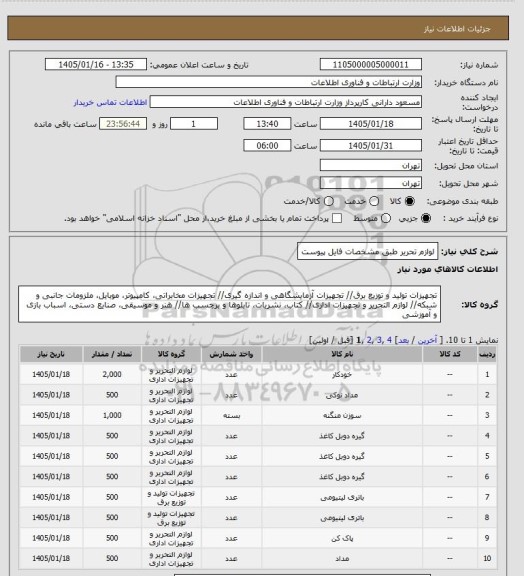Image resolution: width=524 pixels, height=576 pixels.
Task: Click the date cell in row 1
Action: pyautogui.click(x=51, y=374)
